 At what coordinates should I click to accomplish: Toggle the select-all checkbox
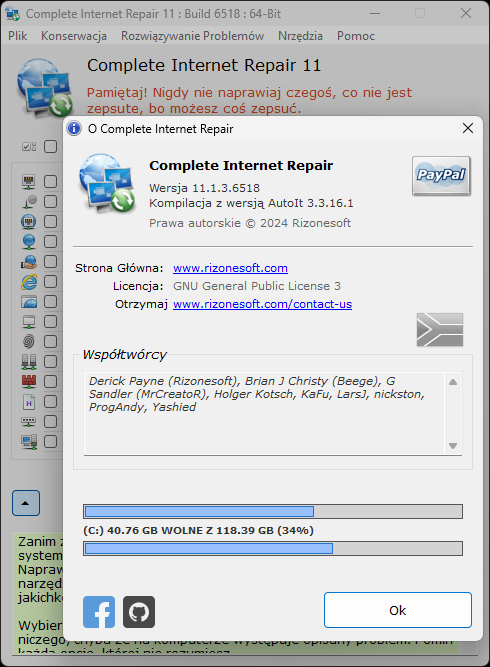[50, 147]
